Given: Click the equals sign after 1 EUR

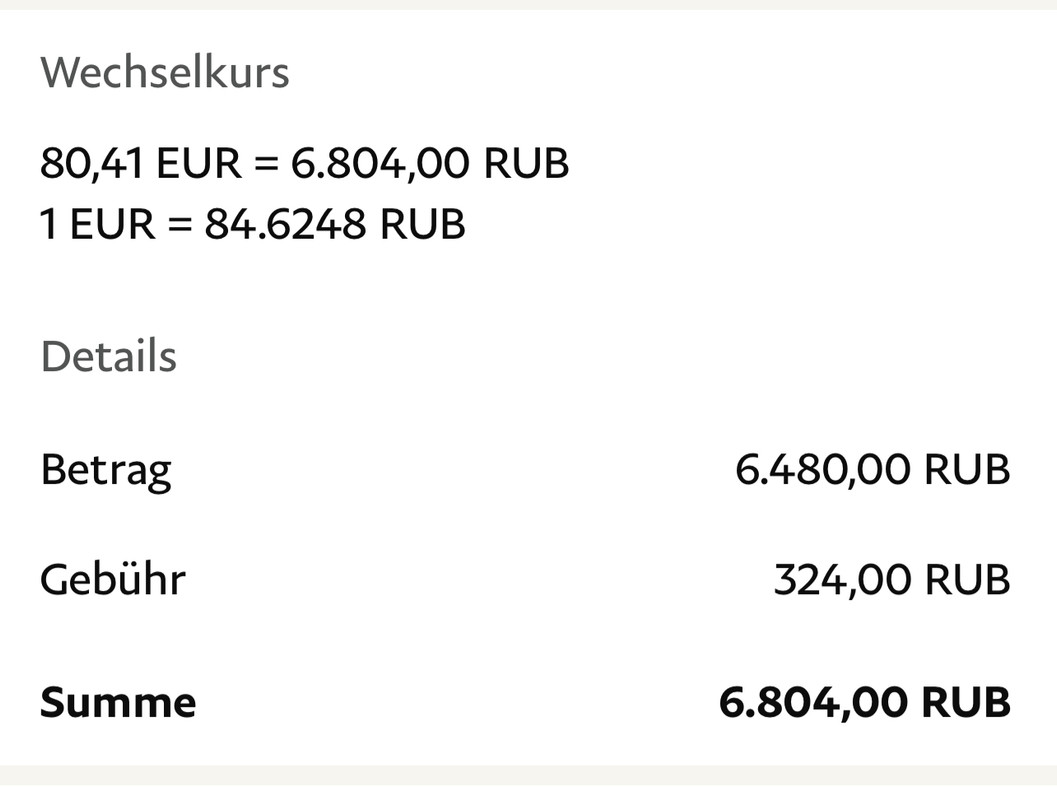Looking at the screenshot, I should 180,224.
